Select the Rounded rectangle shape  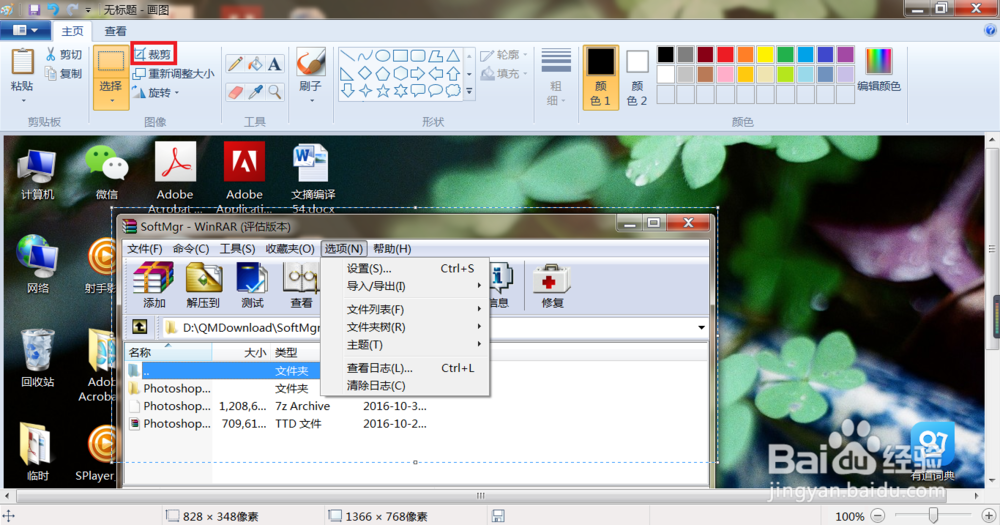point(418,55)
